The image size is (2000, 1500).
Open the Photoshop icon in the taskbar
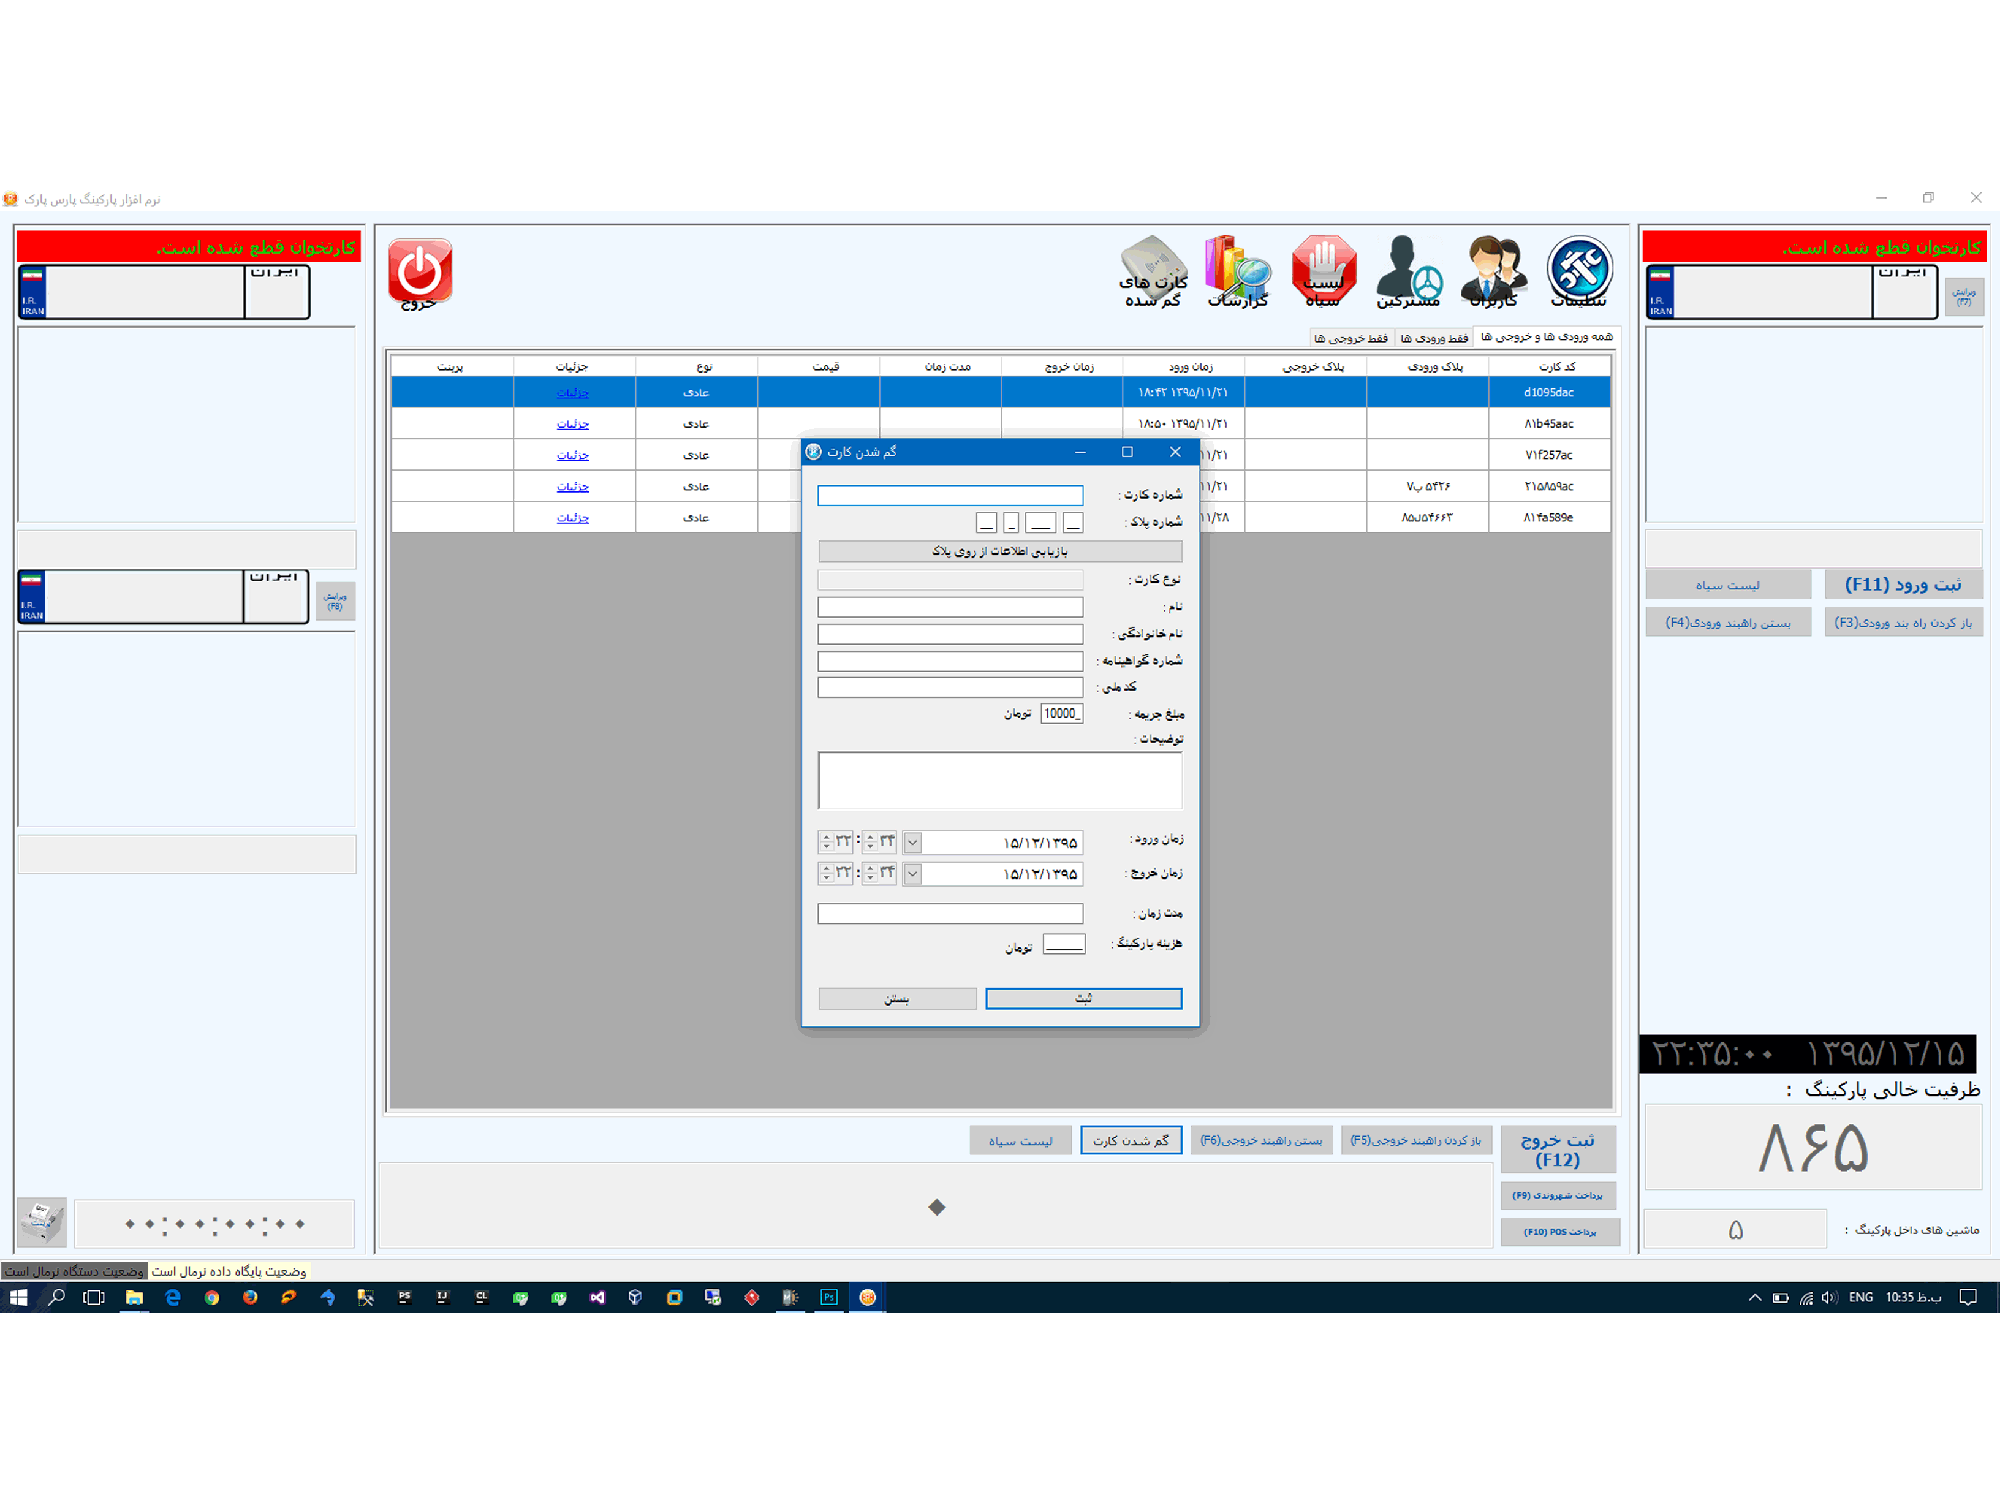click(829, 1297)
